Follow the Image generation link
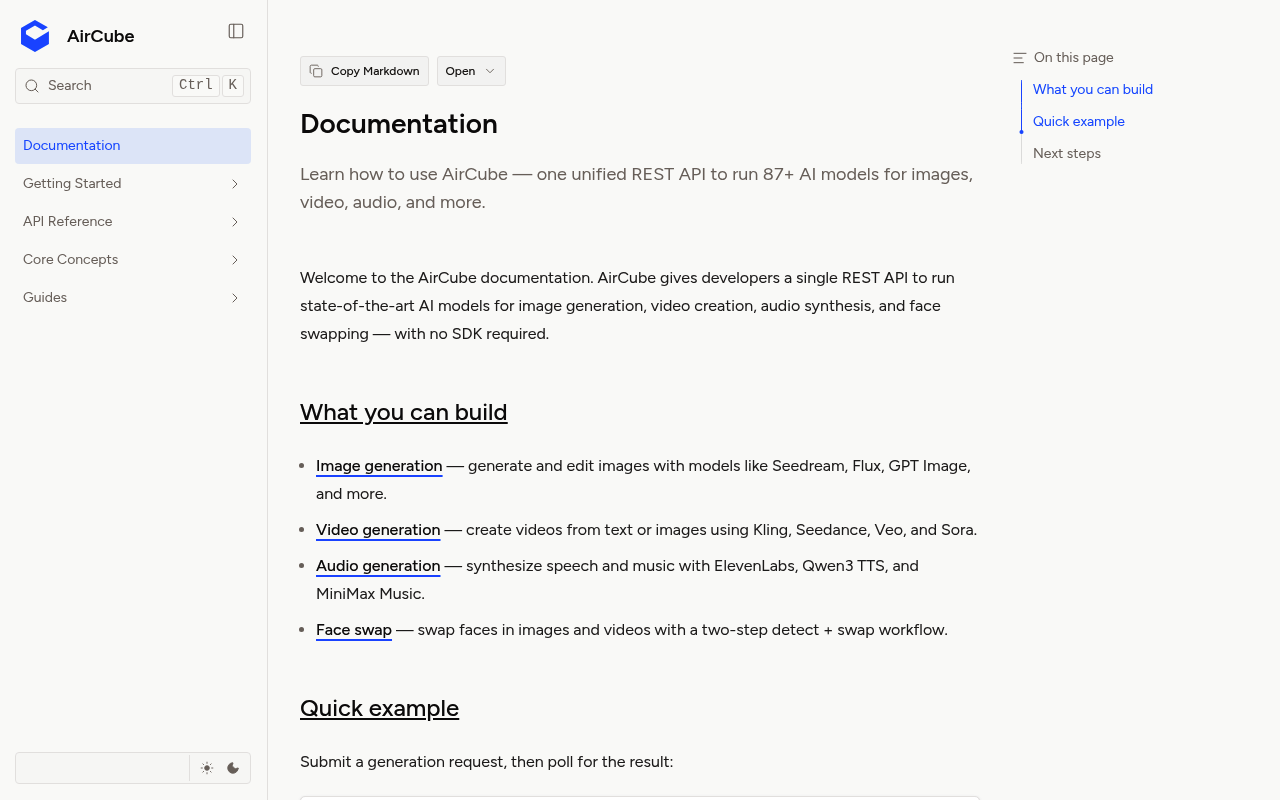This screenshot has width=1280, height=800. click(379, 466)
